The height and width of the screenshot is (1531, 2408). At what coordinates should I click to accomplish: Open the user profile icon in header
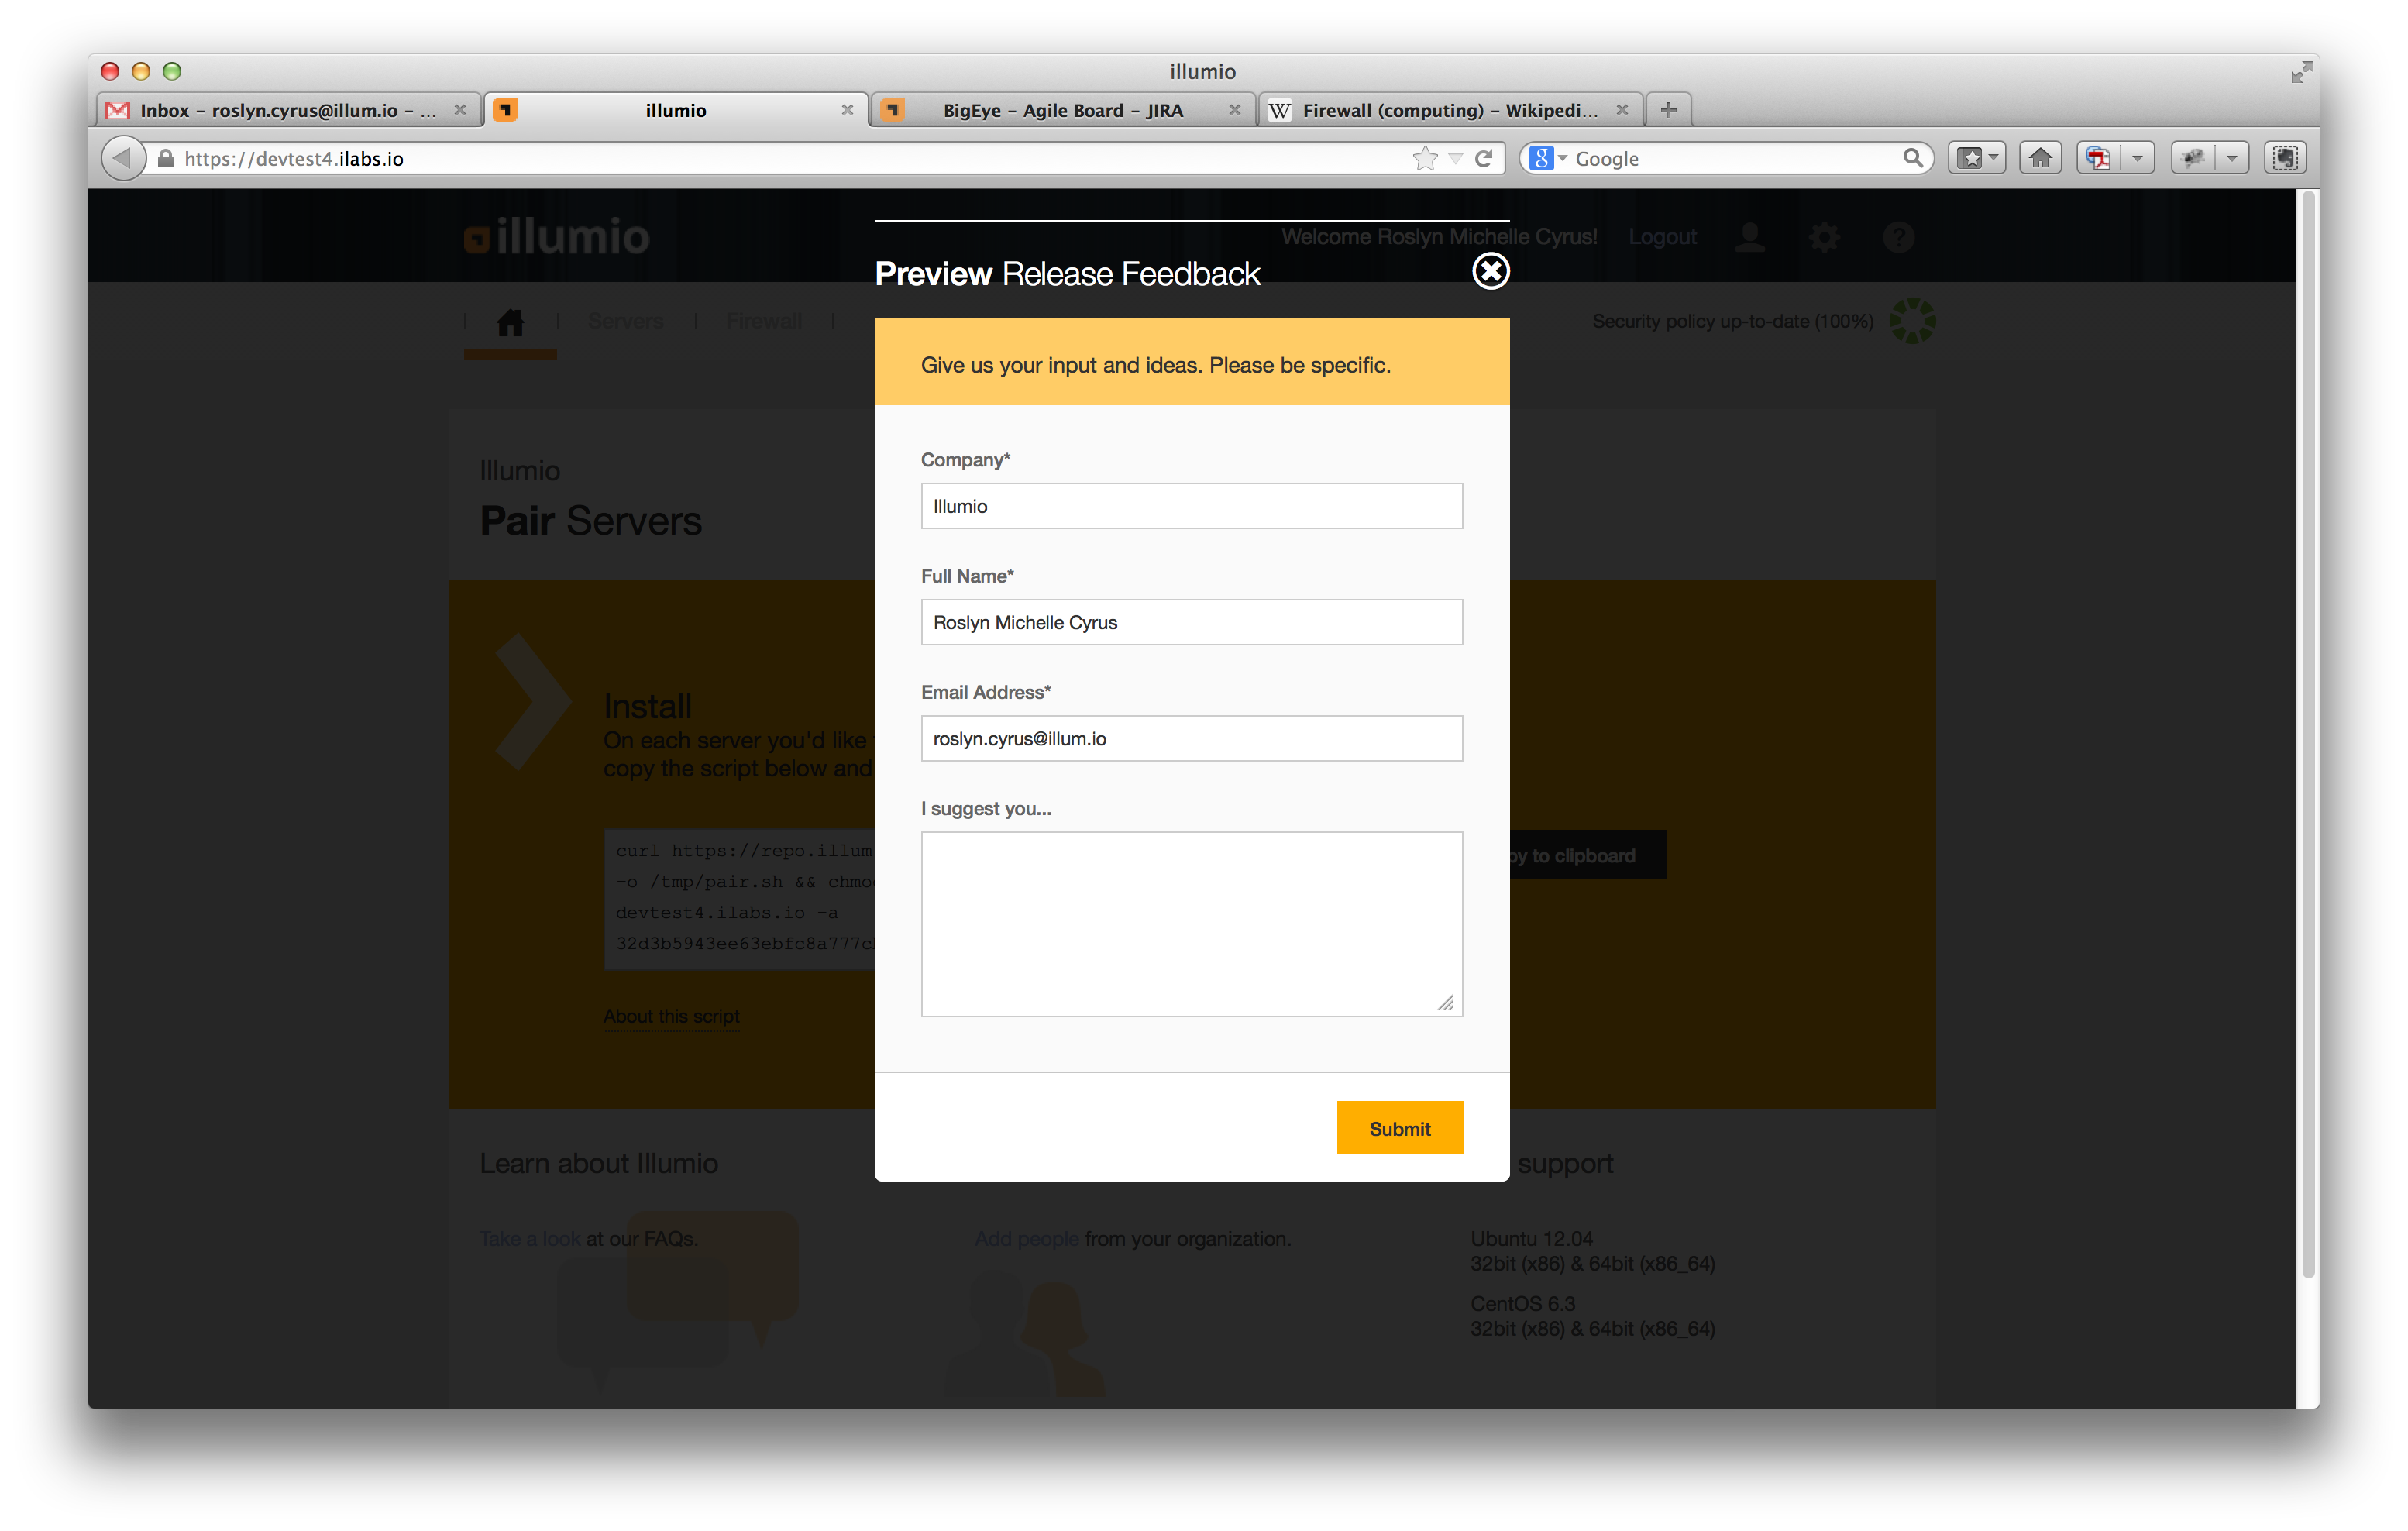[1750, 237]
